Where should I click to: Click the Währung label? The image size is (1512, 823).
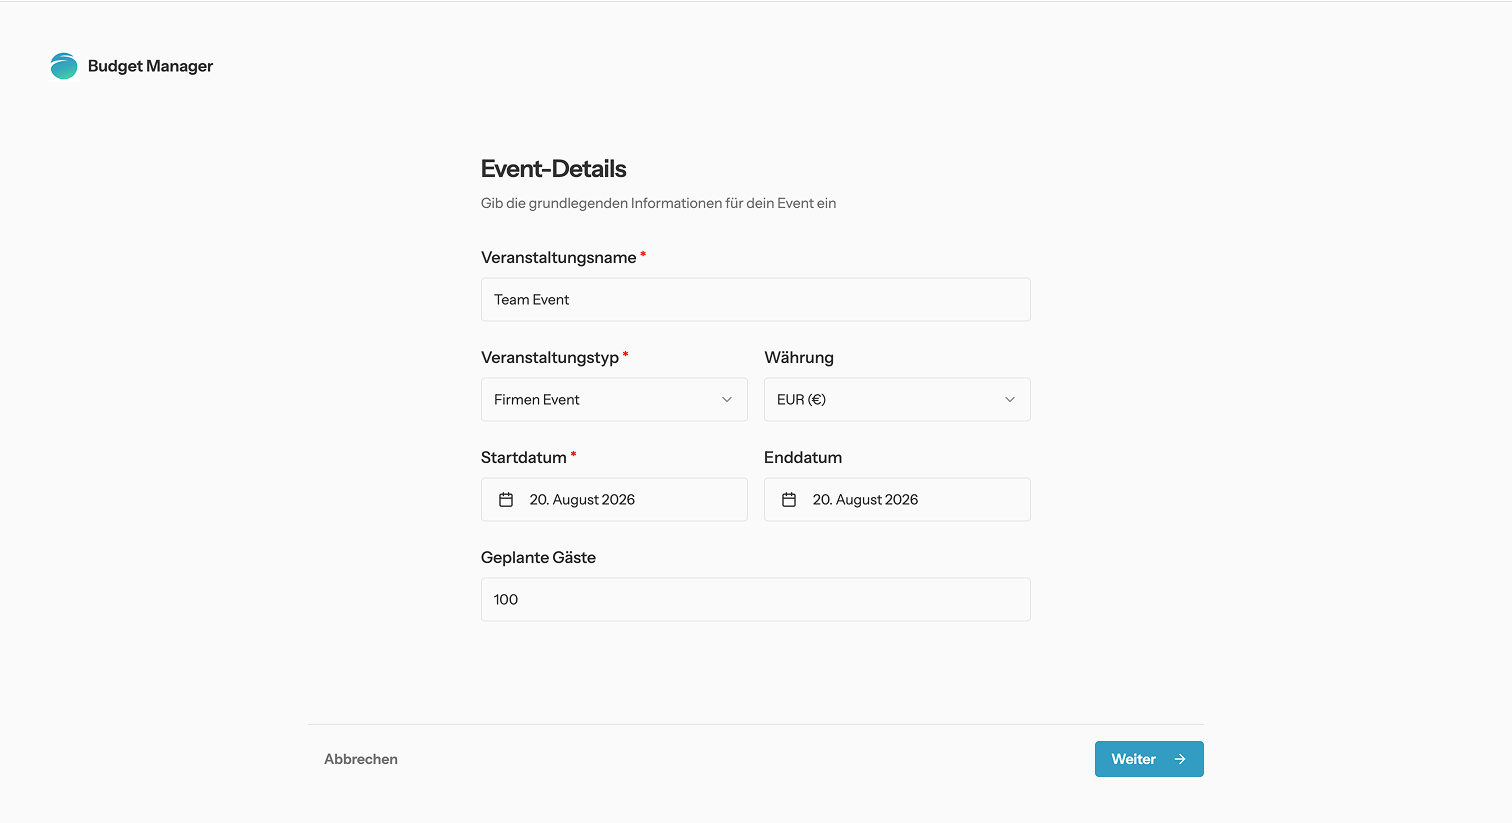799,357
